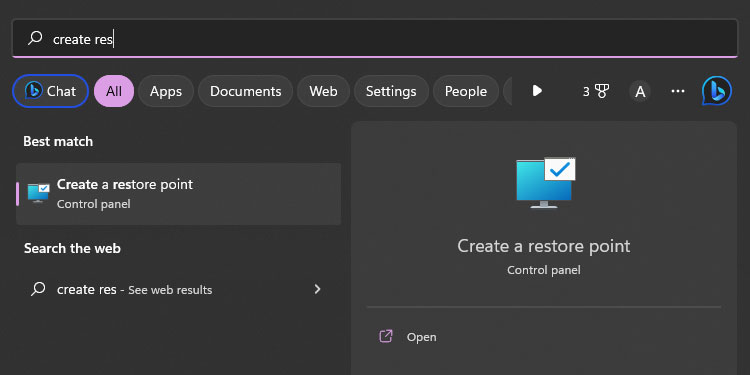Screen dimensions: 750x375
Task: Open the Bing Chat filter
Action: 51,91
